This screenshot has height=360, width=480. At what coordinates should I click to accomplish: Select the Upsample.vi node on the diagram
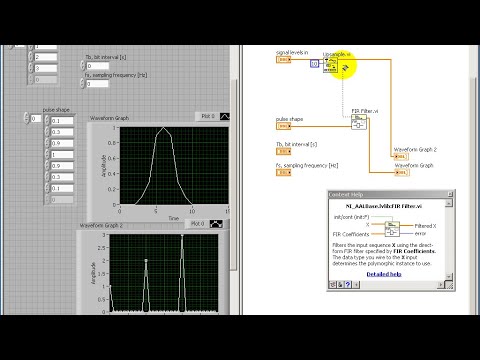[x=330, y=65]
